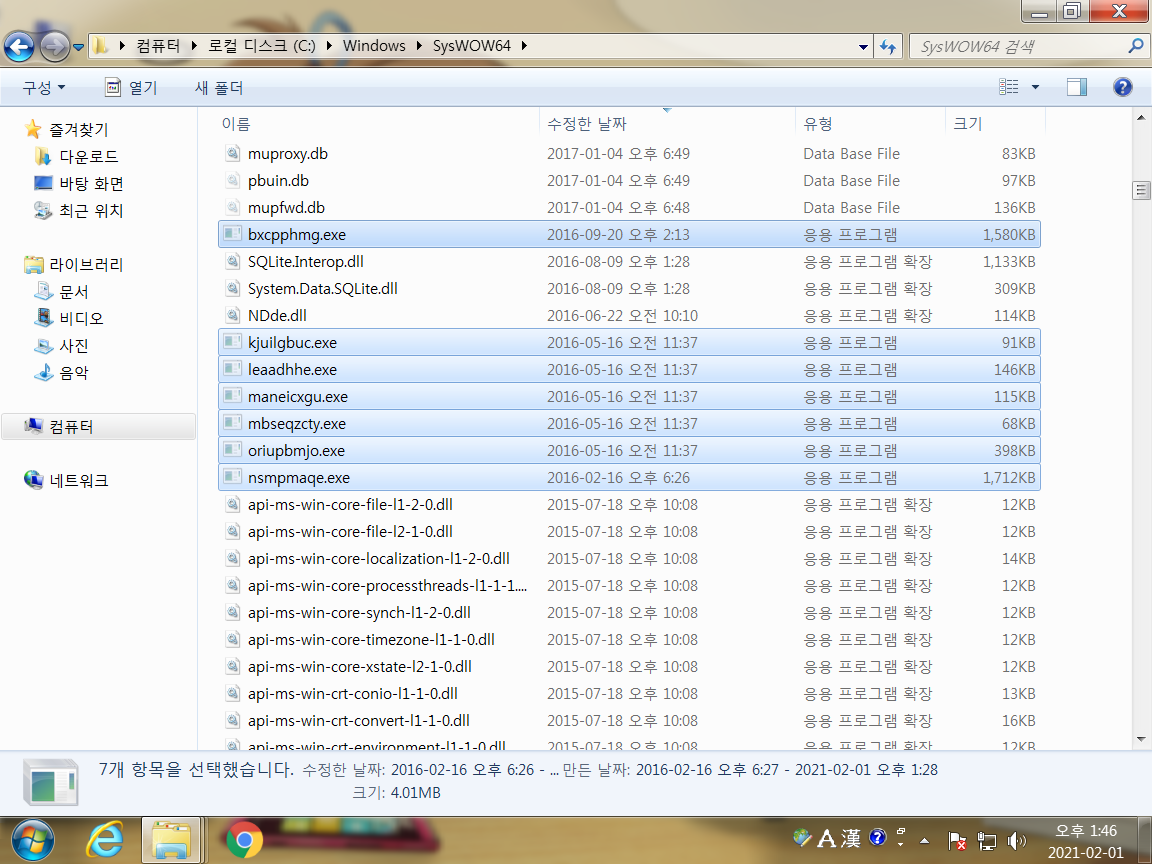This screenshot has height=864, width=1152.
Task: Select the SQLite.Interop.dll file icon
Action: click(232, 262)
